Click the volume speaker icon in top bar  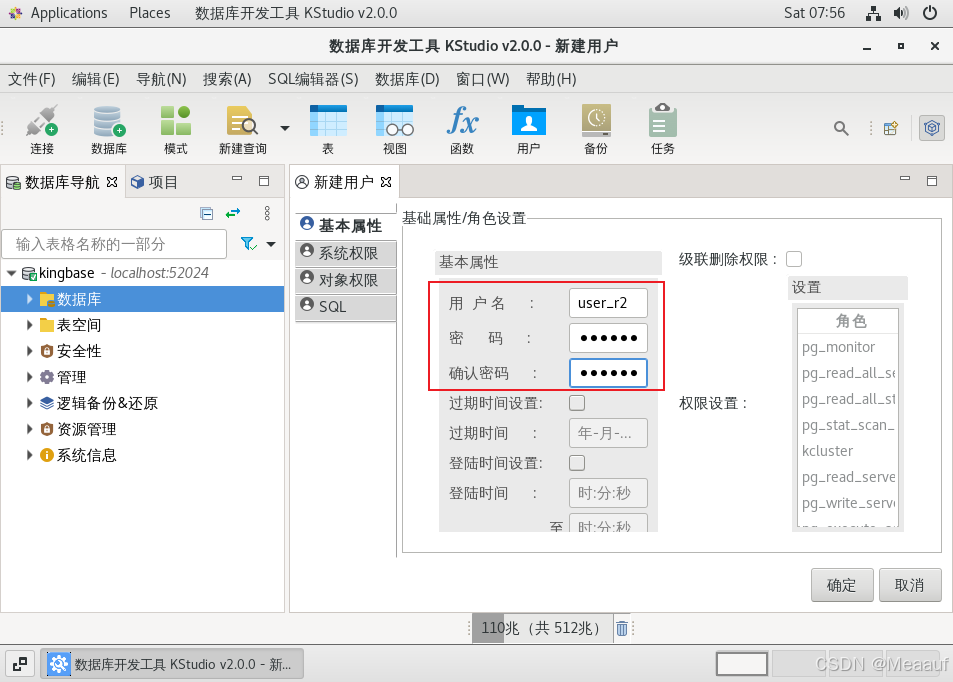901,13
